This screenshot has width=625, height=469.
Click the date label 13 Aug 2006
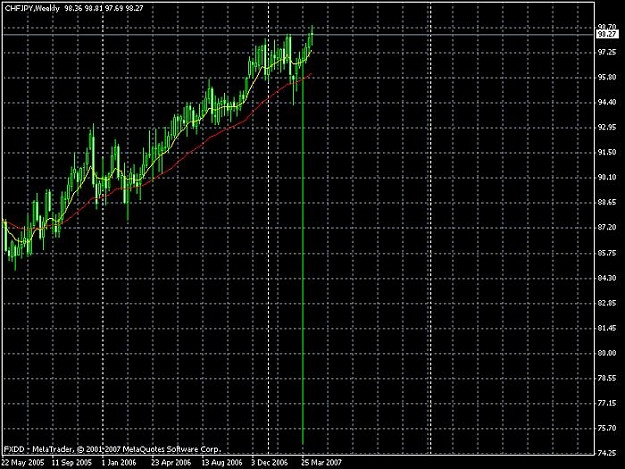pos(222,463)
